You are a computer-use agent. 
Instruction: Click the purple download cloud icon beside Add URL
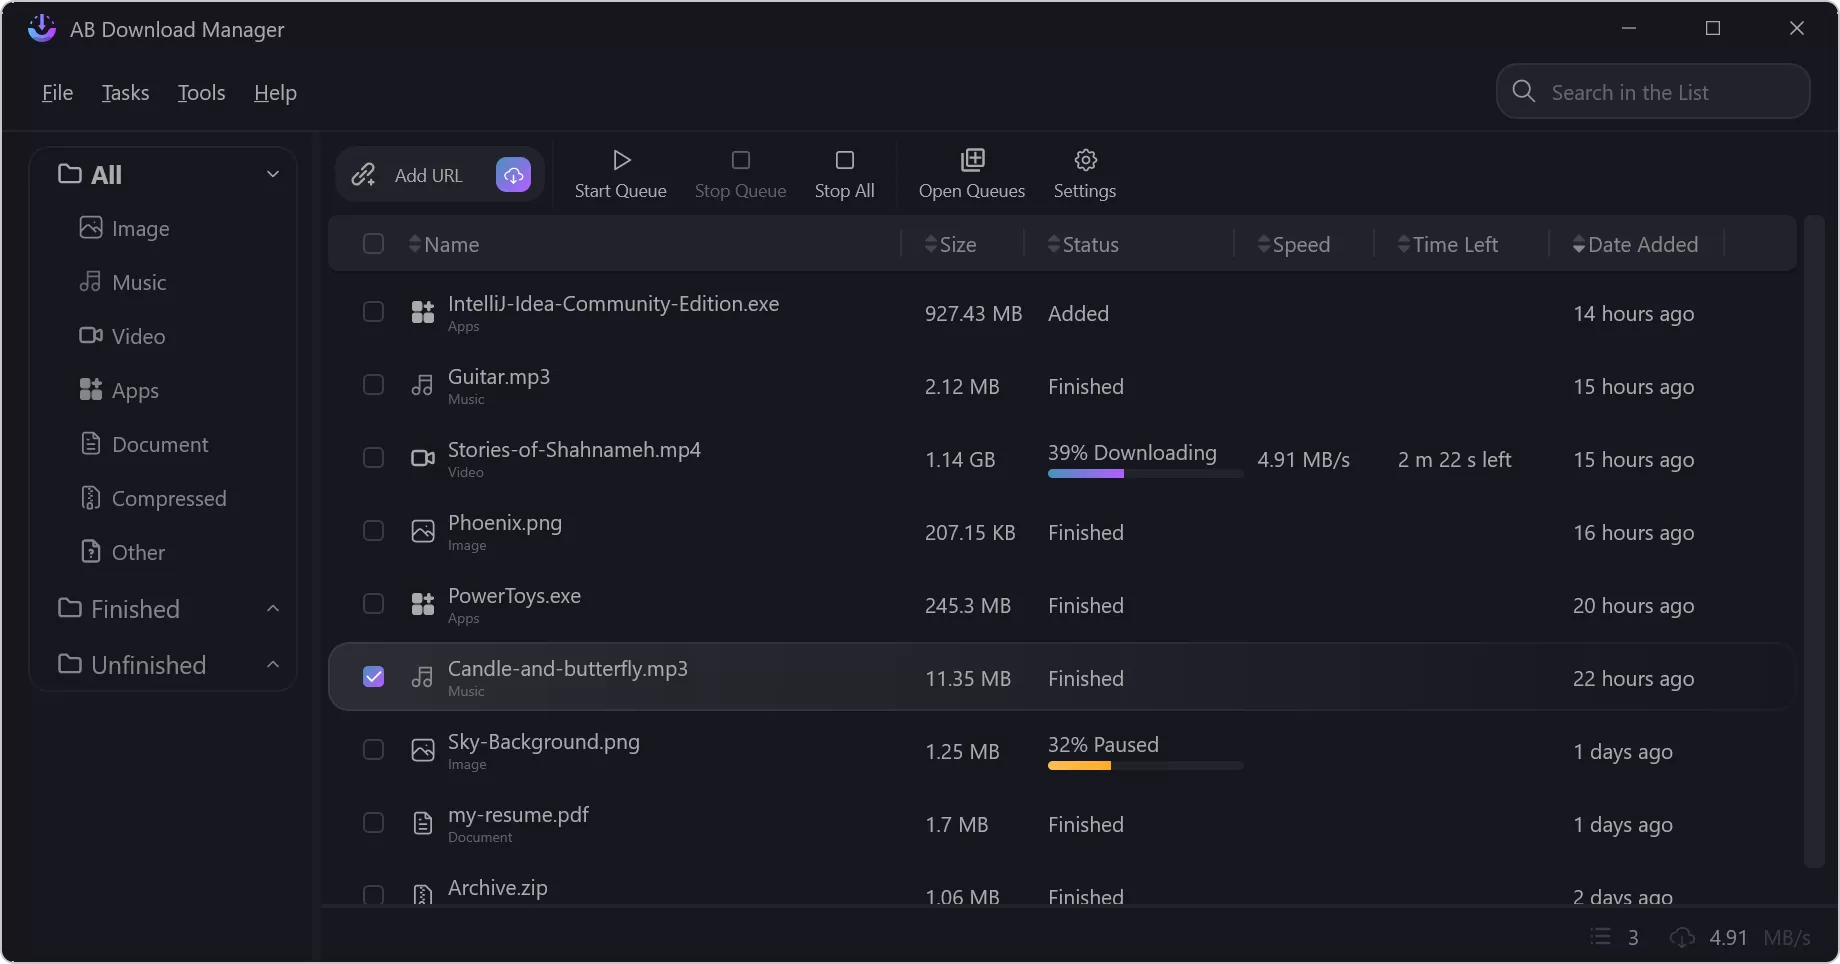[x=513, y=174]
